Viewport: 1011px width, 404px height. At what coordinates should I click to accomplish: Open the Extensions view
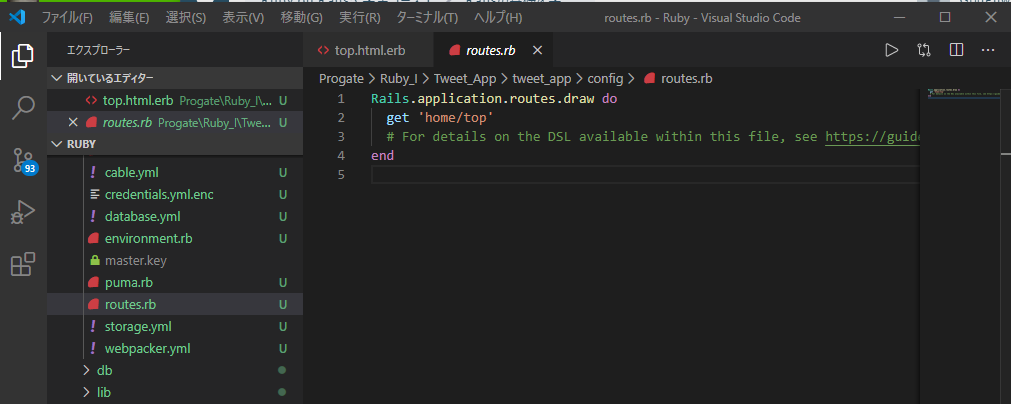(23, 264)
